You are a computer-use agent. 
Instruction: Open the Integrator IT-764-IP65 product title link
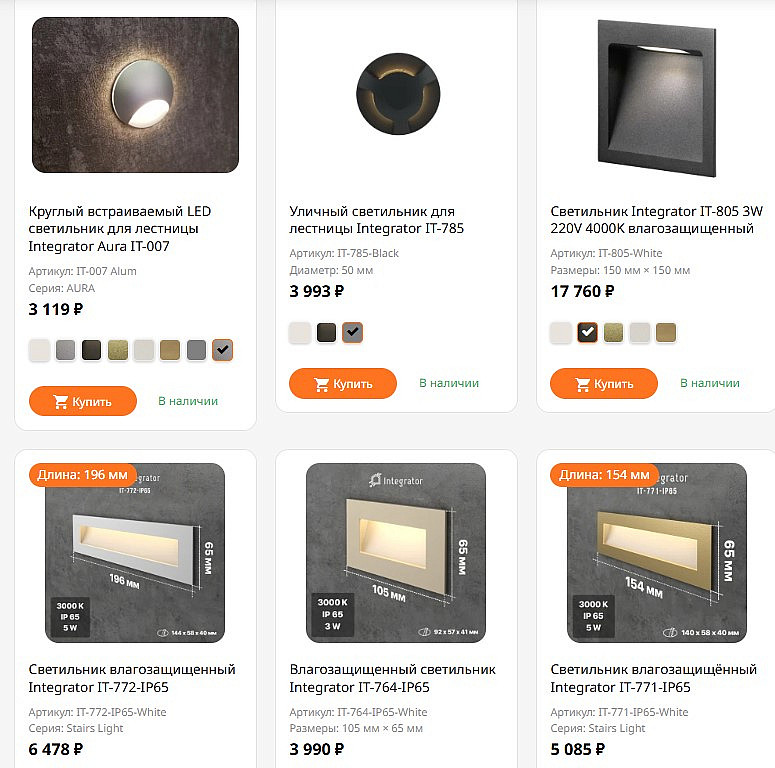click(392, 678)
